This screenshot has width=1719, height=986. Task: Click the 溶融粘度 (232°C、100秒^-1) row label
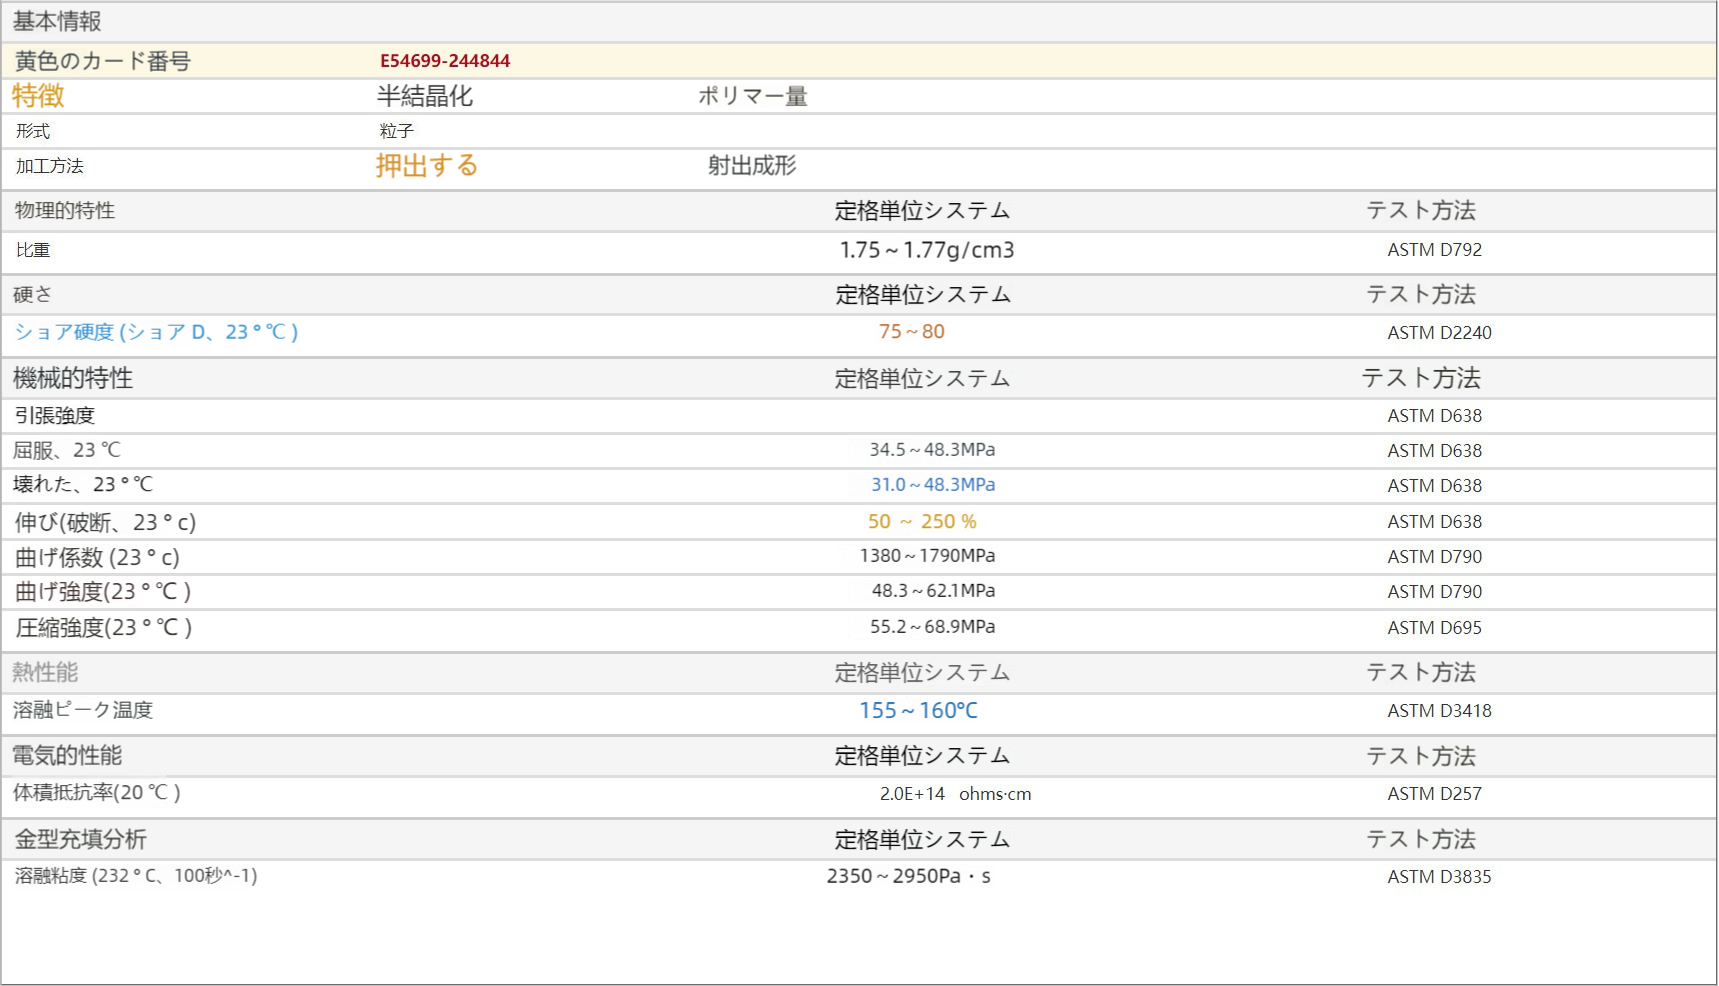(x=135, y=876)
